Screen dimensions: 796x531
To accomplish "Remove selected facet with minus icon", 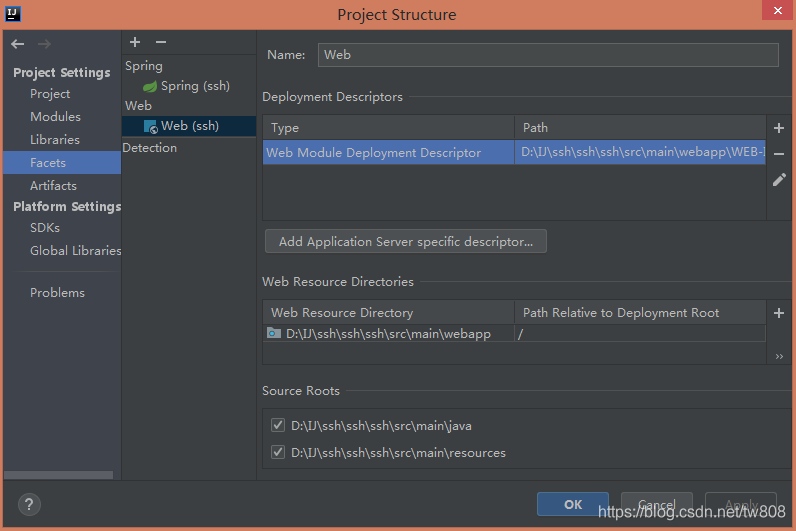I will tap(161, 42).
